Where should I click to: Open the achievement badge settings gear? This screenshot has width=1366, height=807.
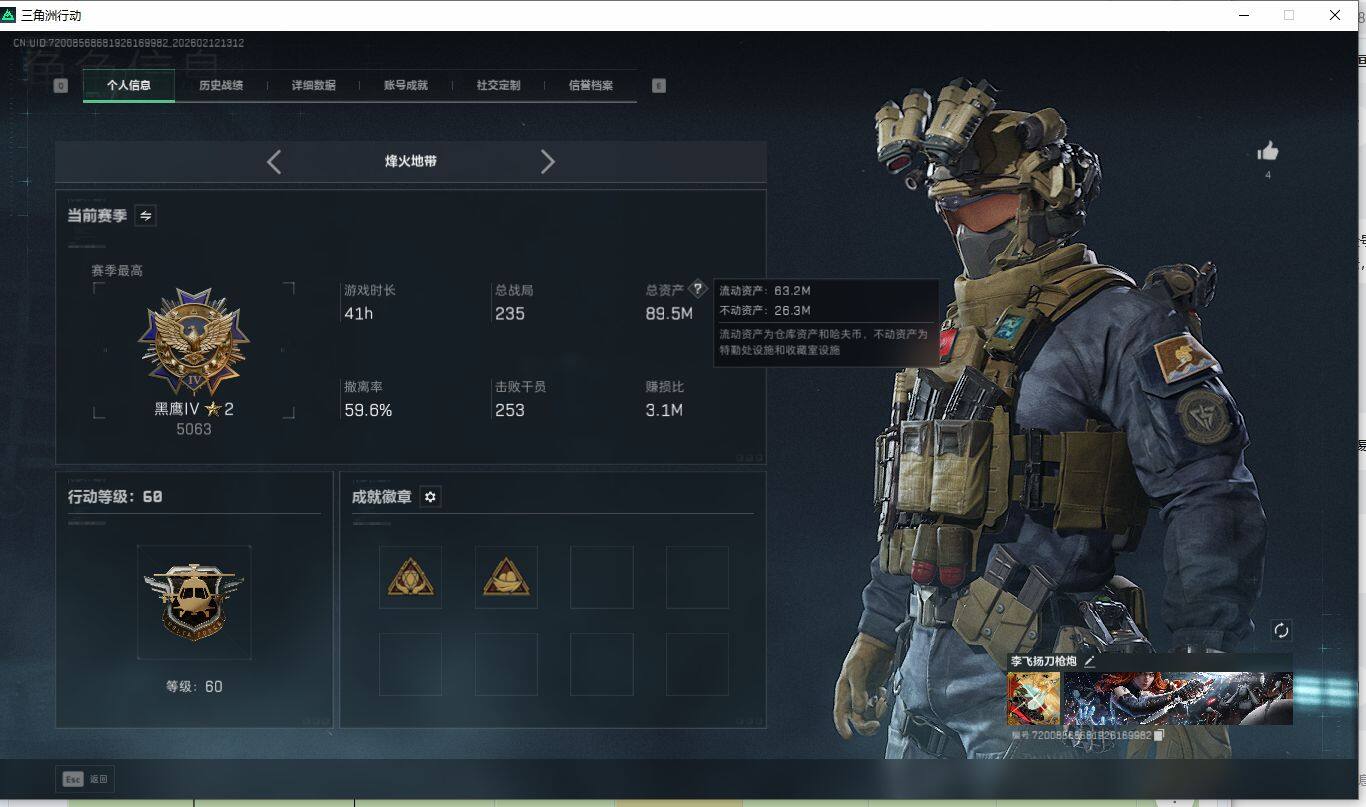[x=430, y=497]
